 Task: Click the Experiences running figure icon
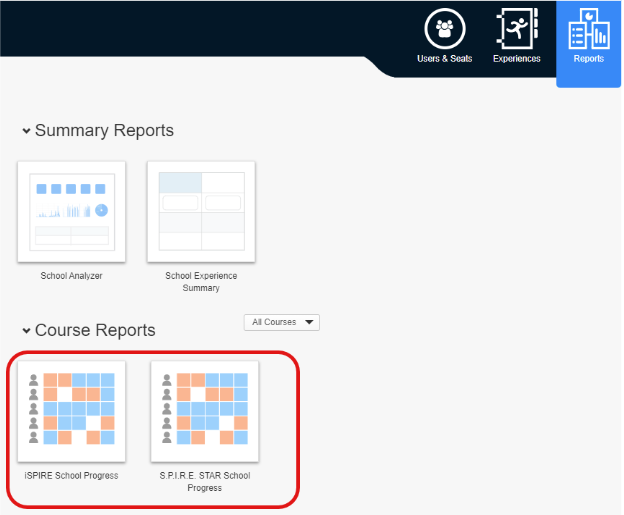[x=516, y=28]
